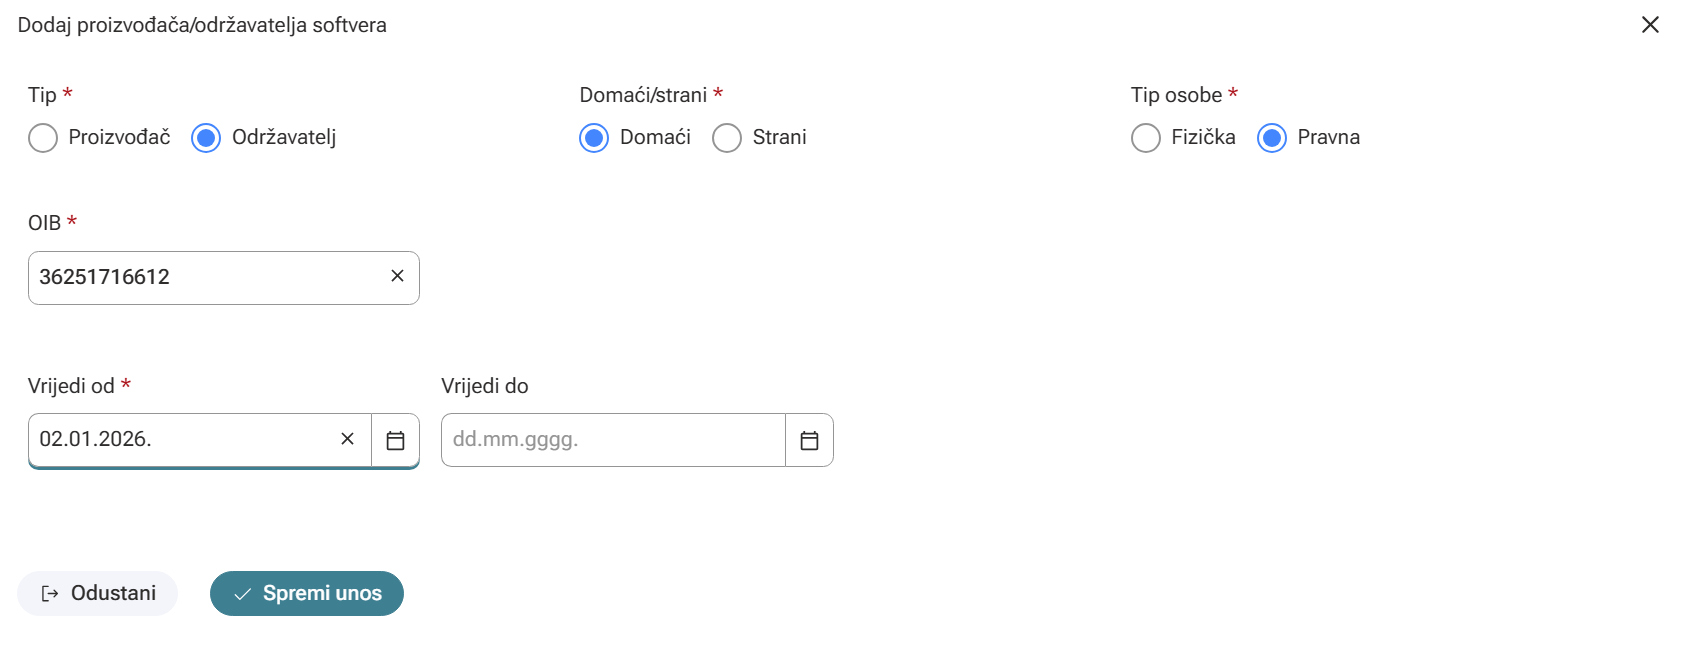Click the Strani label text
The height and width of the screenshot is (665, 1696).
[x=779, y=138]
